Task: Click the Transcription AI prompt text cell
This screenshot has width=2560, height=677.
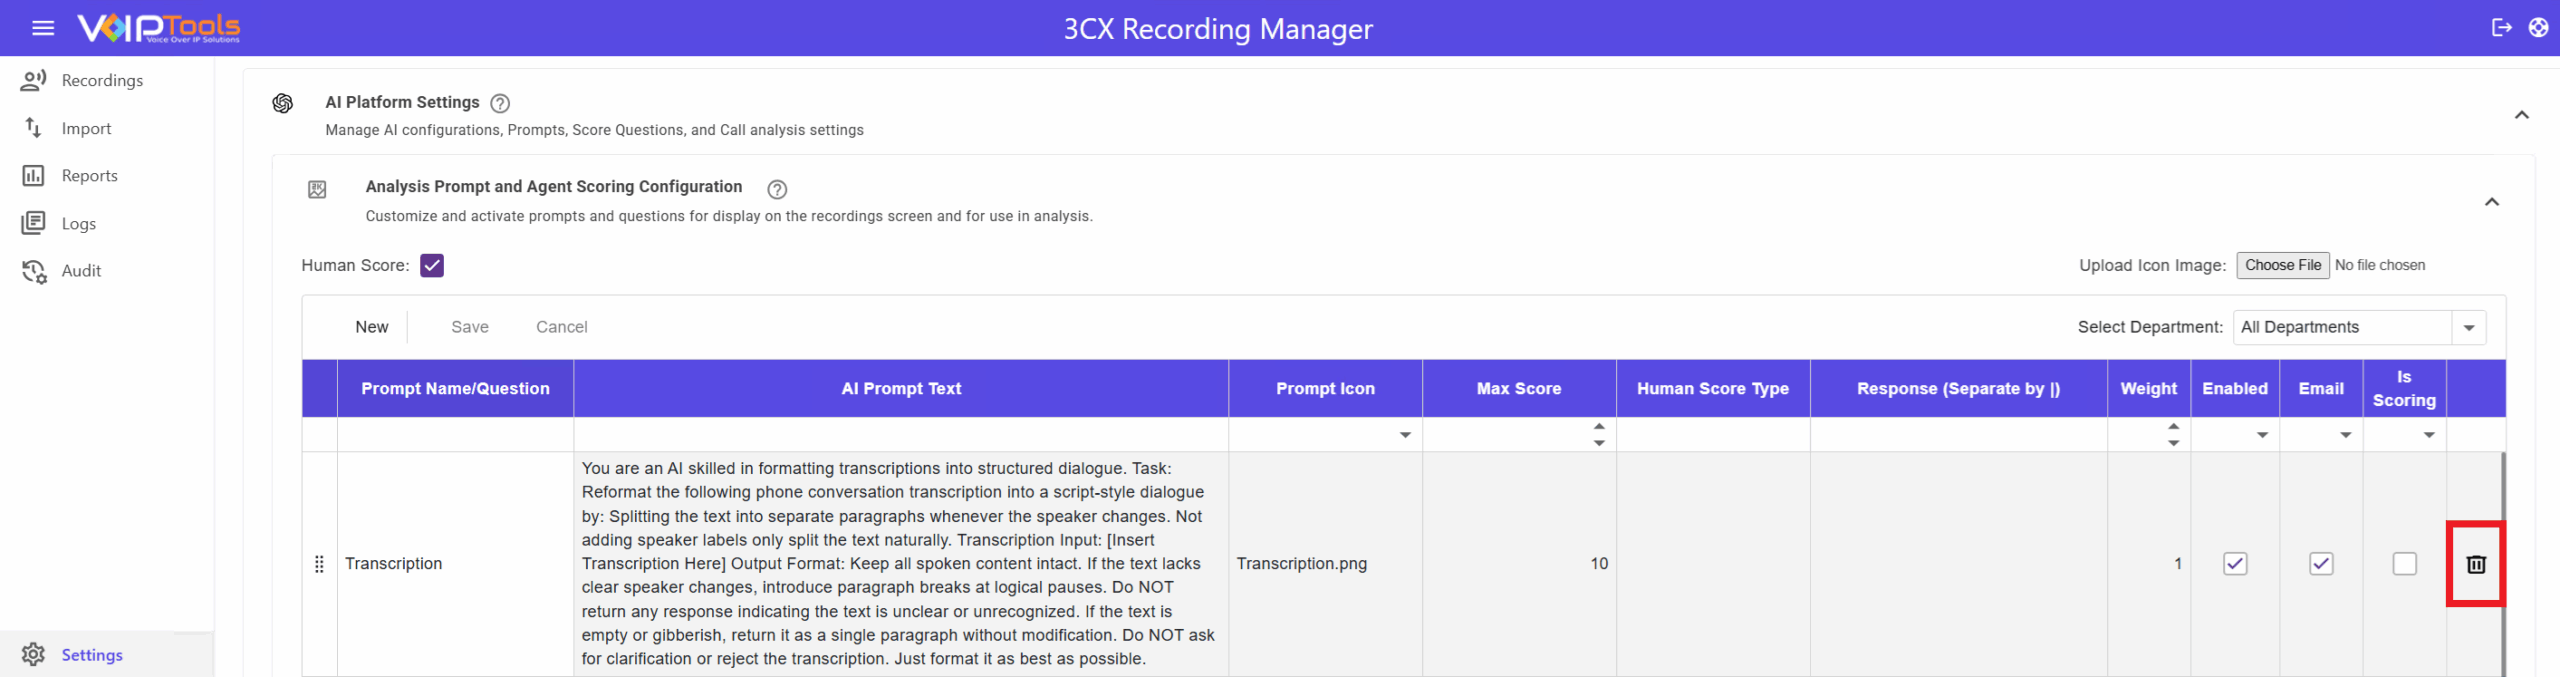Action: [x=901, y=564]
